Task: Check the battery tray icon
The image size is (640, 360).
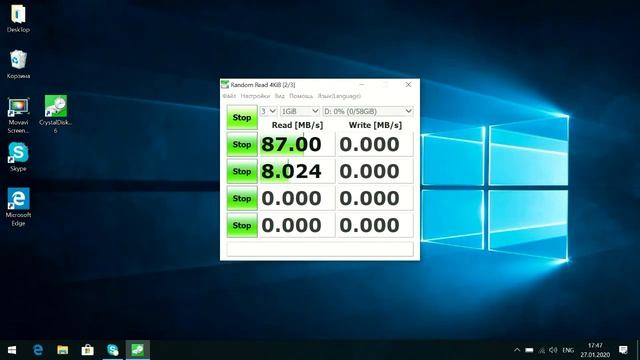Action: 529,350
